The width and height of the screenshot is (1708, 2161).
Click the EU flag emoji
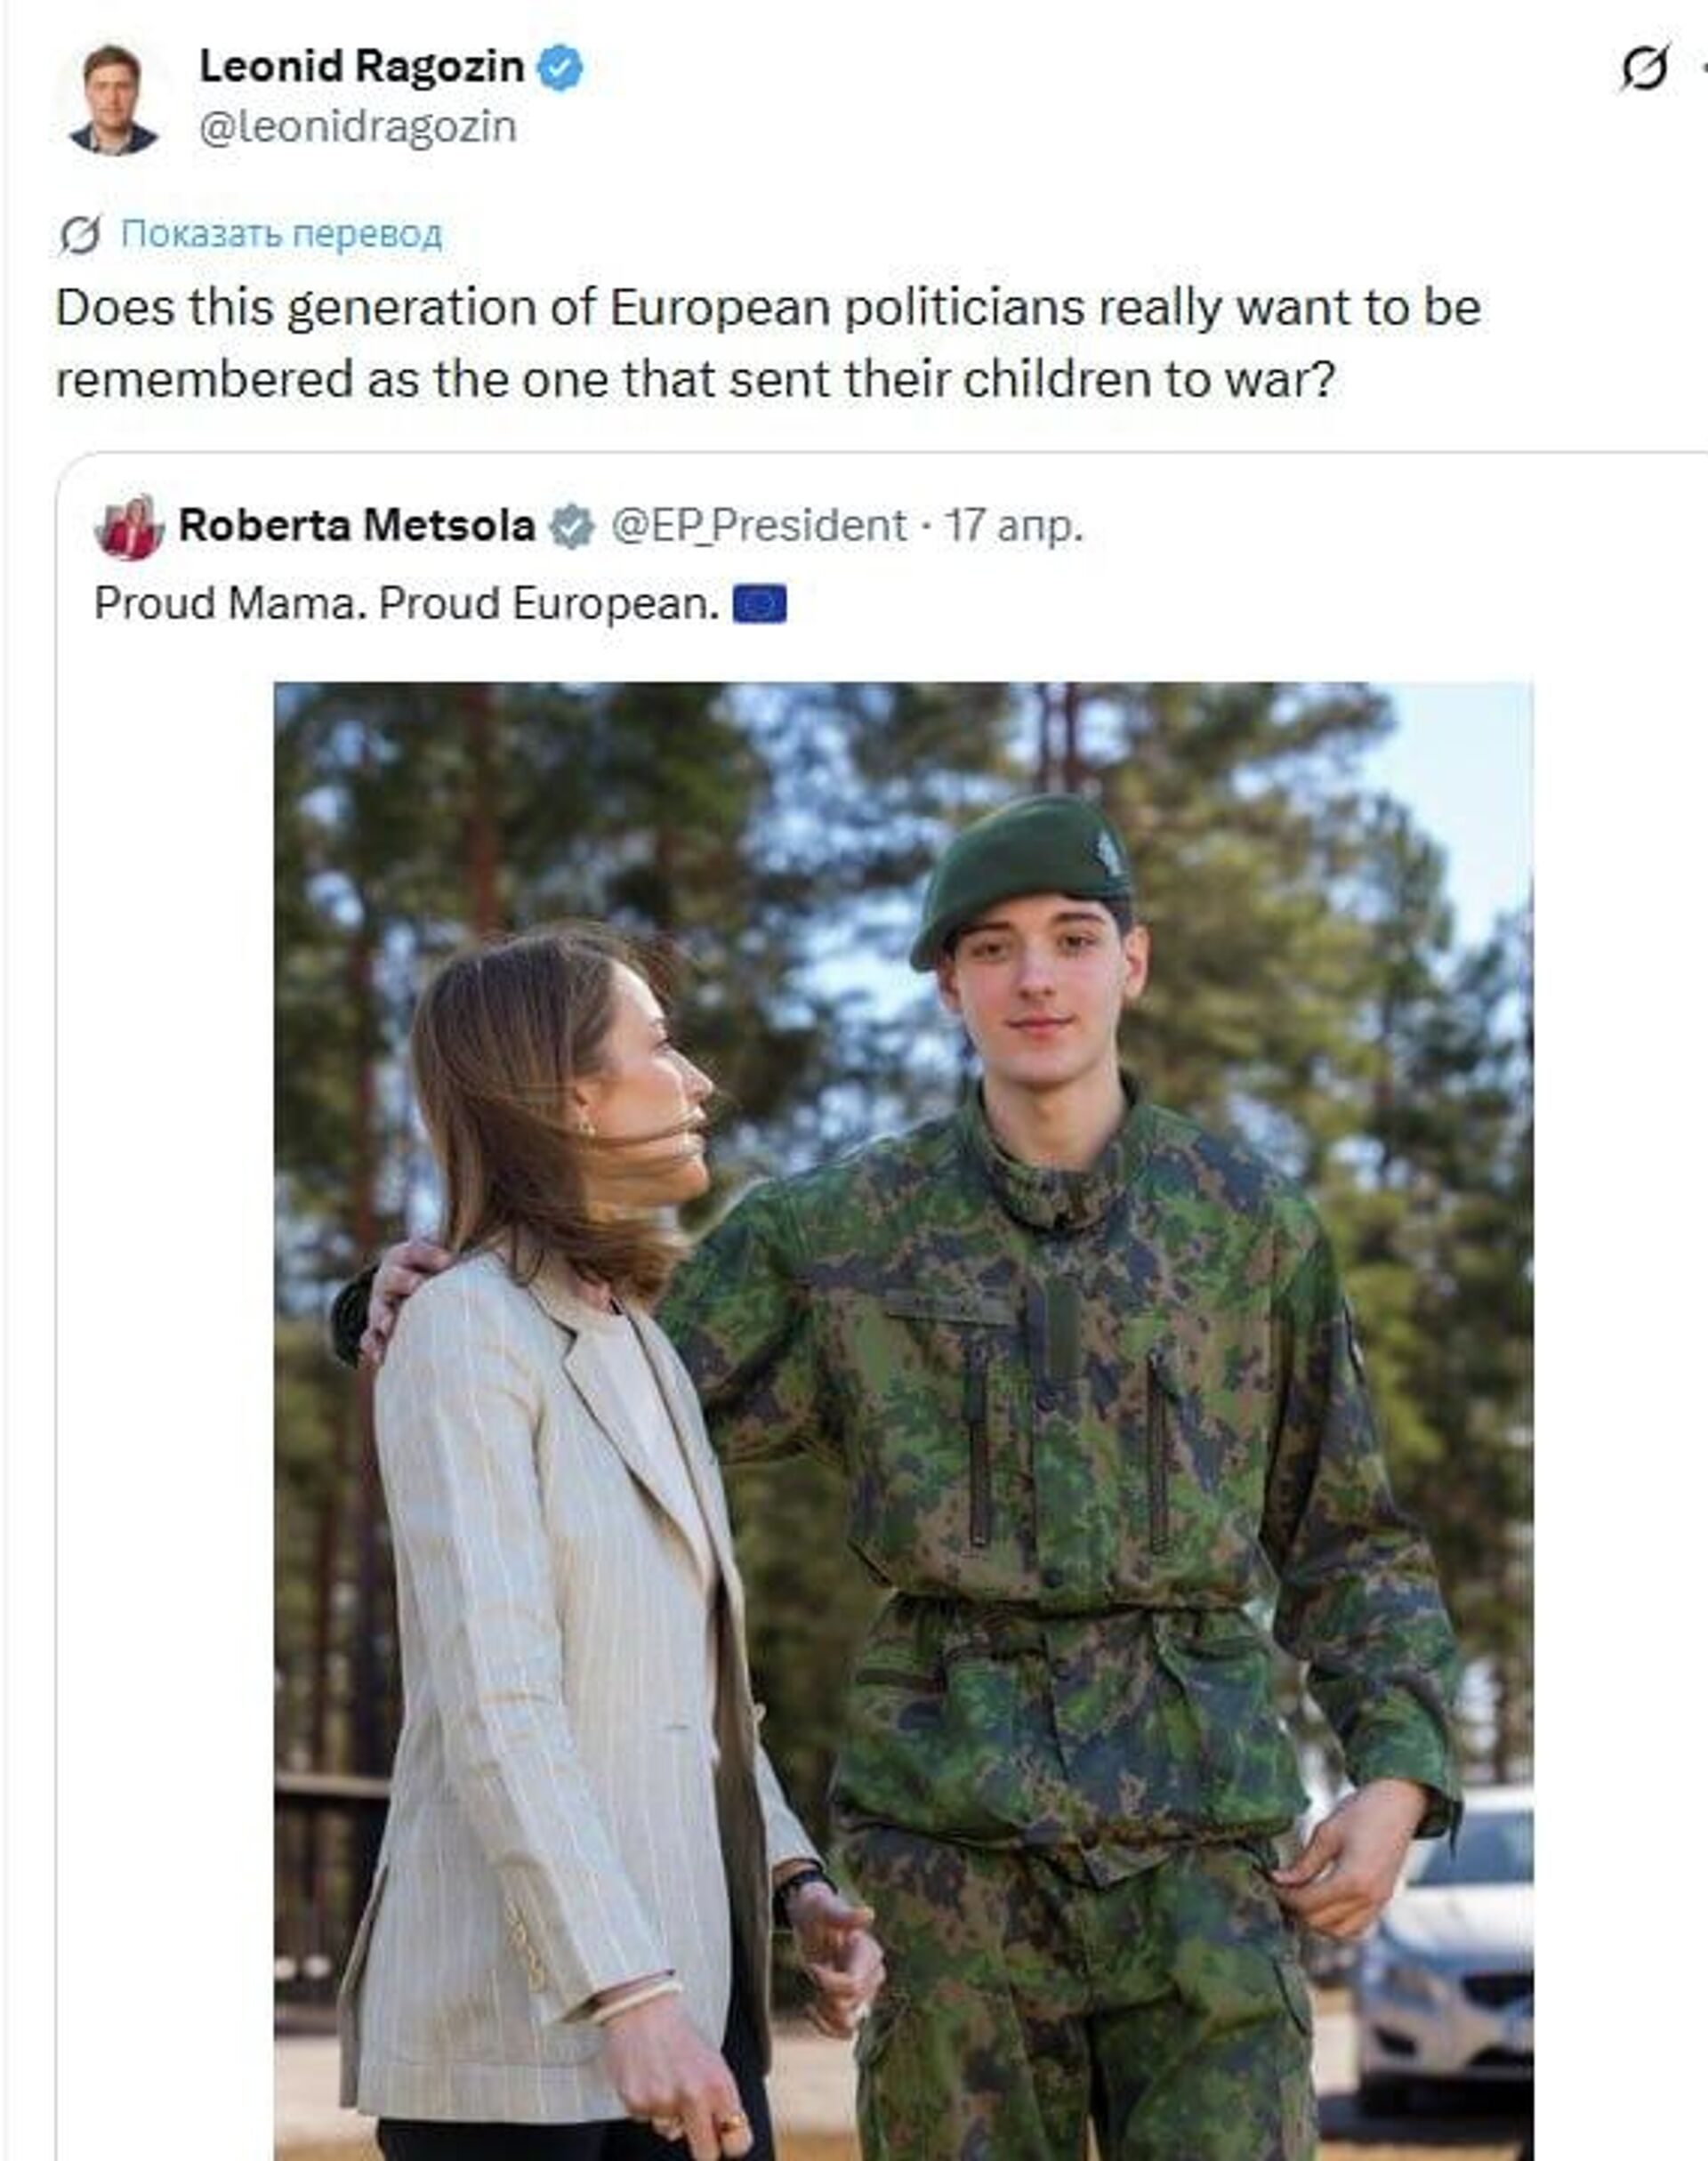click(x=759, y=604)
